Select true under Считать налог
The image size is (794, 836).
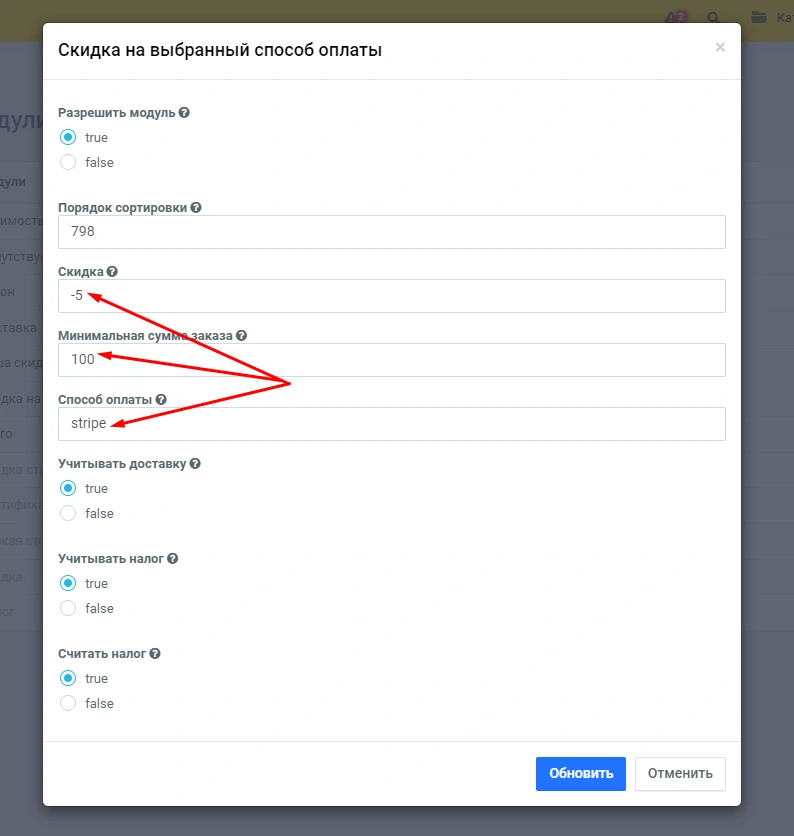point(68,678)
